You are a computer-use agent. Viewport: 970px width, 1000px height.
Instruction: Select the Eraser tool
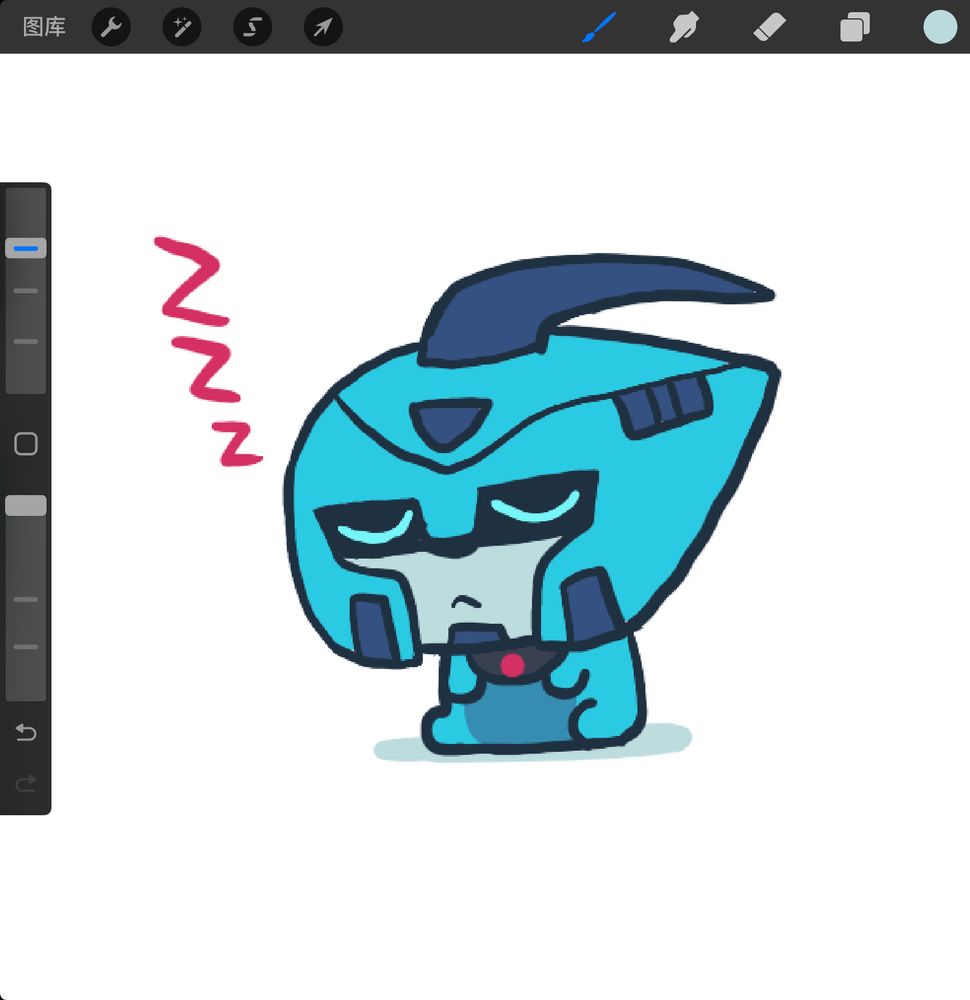pos(770,27)
